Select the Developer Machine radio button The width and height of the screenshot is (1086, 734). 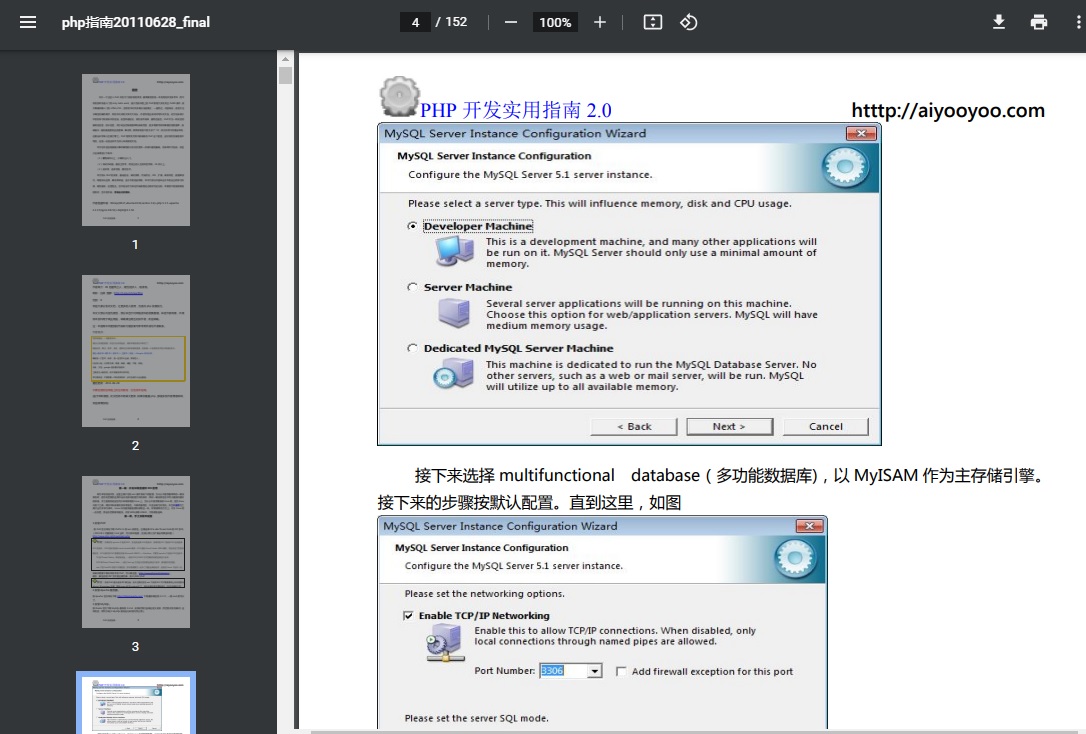tap(413, 226)
